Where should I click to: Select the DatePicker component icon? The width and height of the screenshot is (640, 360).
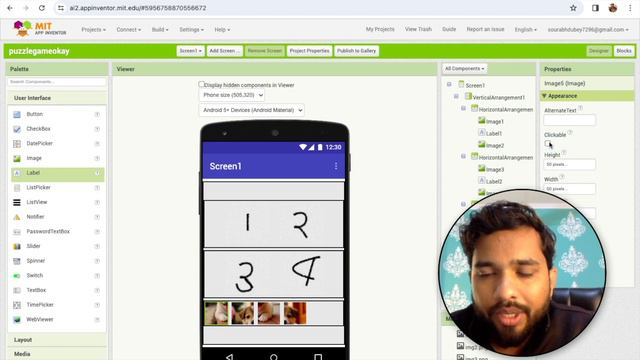(17, 144)
